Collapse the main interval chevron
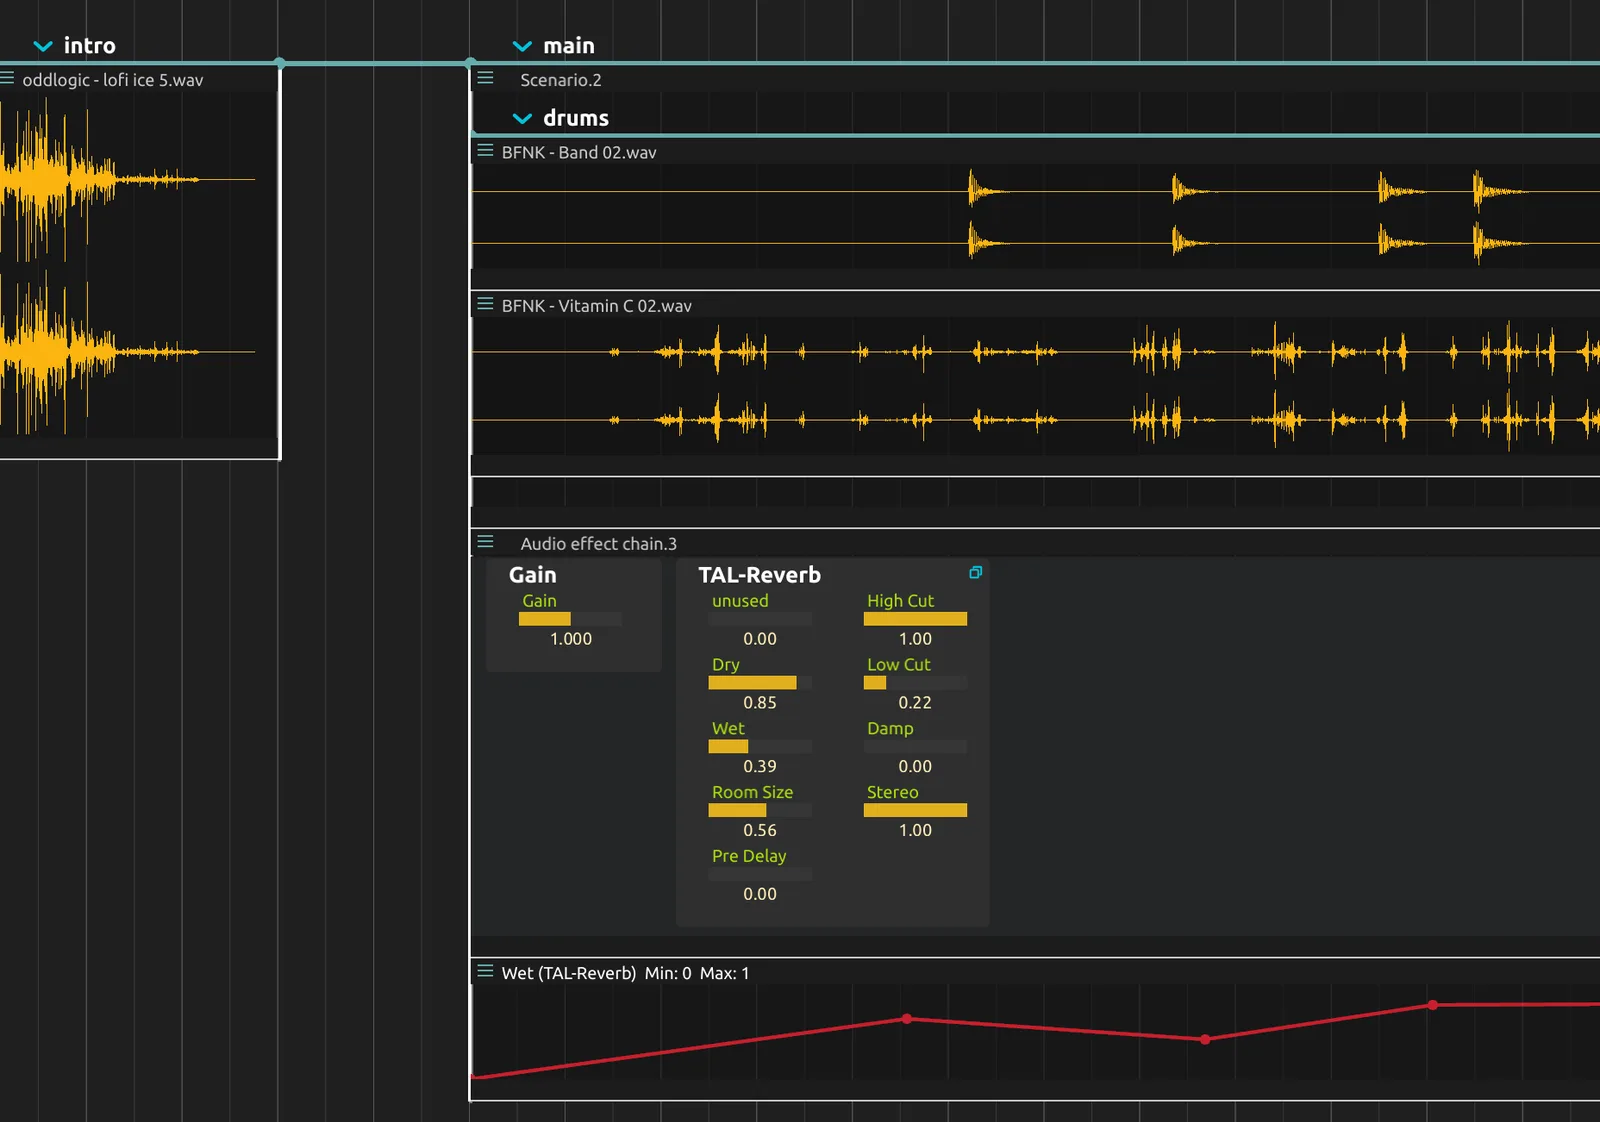This screenshot has height=1122, width=1600. point(522,46)
